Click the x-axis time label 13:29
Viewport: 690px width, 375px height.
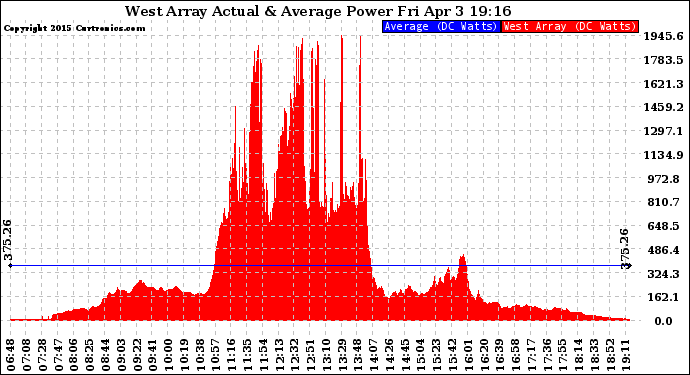[x=342, y=355]
